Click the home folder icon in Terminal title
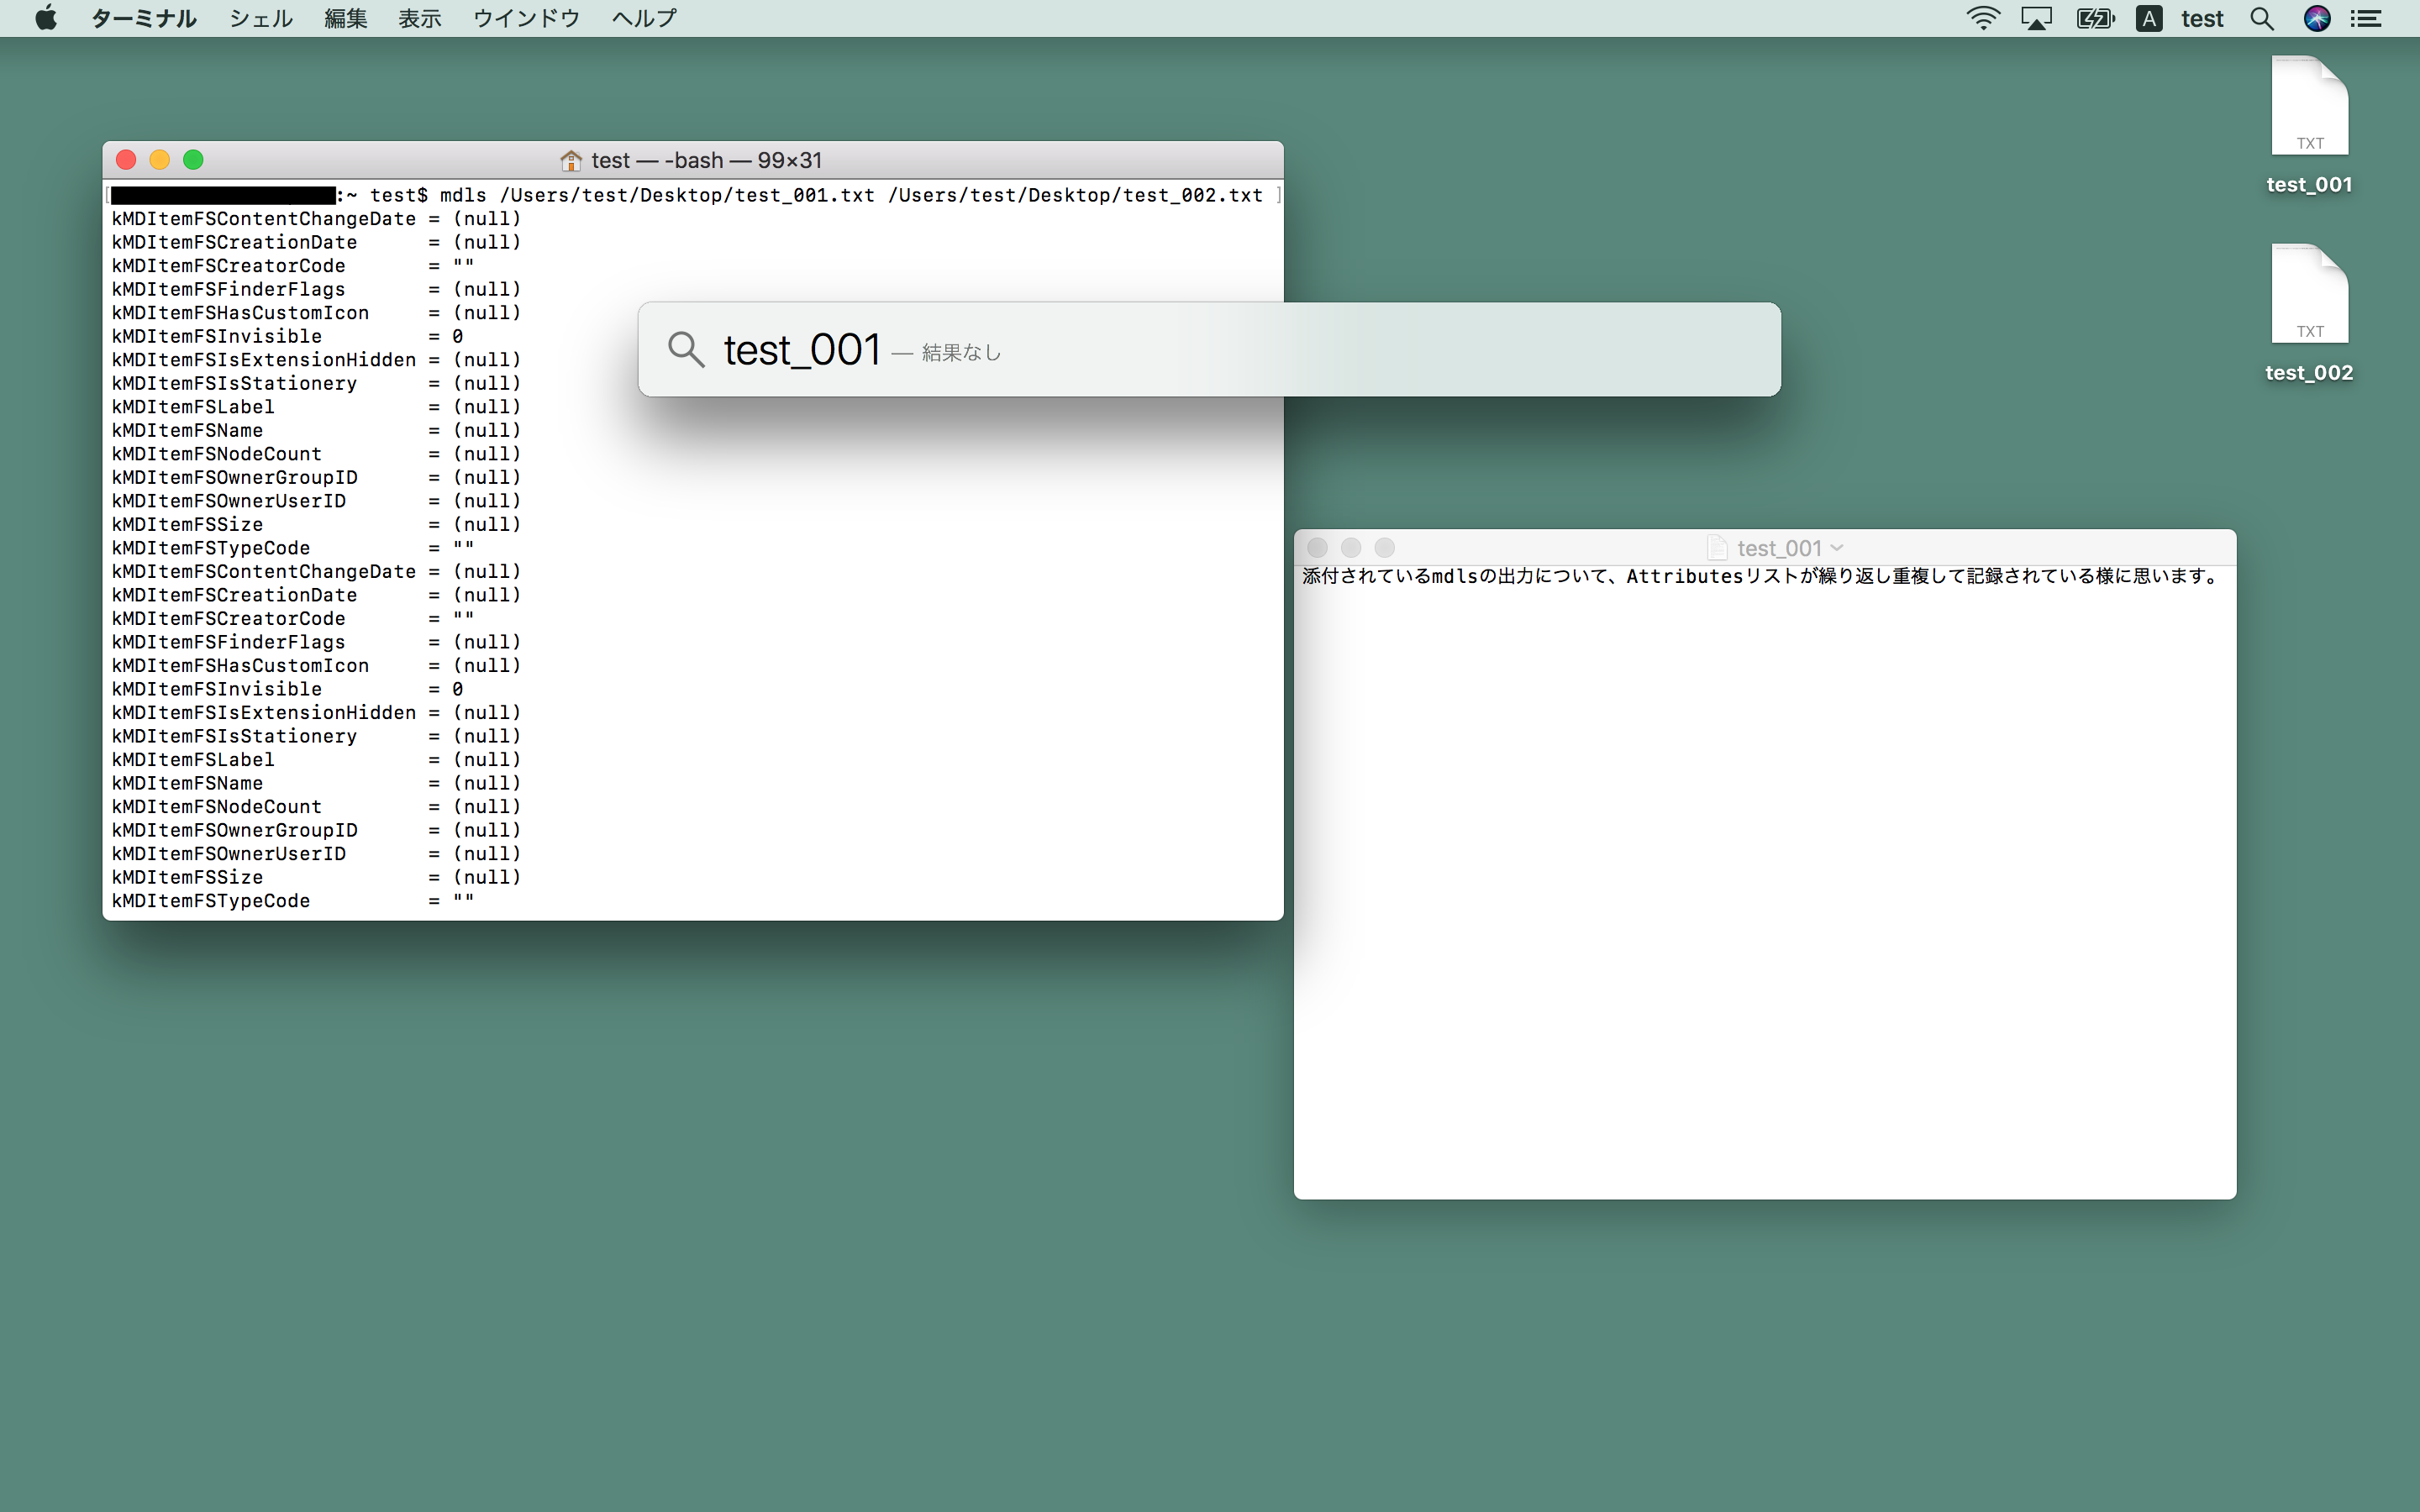 tap(571, 160)
